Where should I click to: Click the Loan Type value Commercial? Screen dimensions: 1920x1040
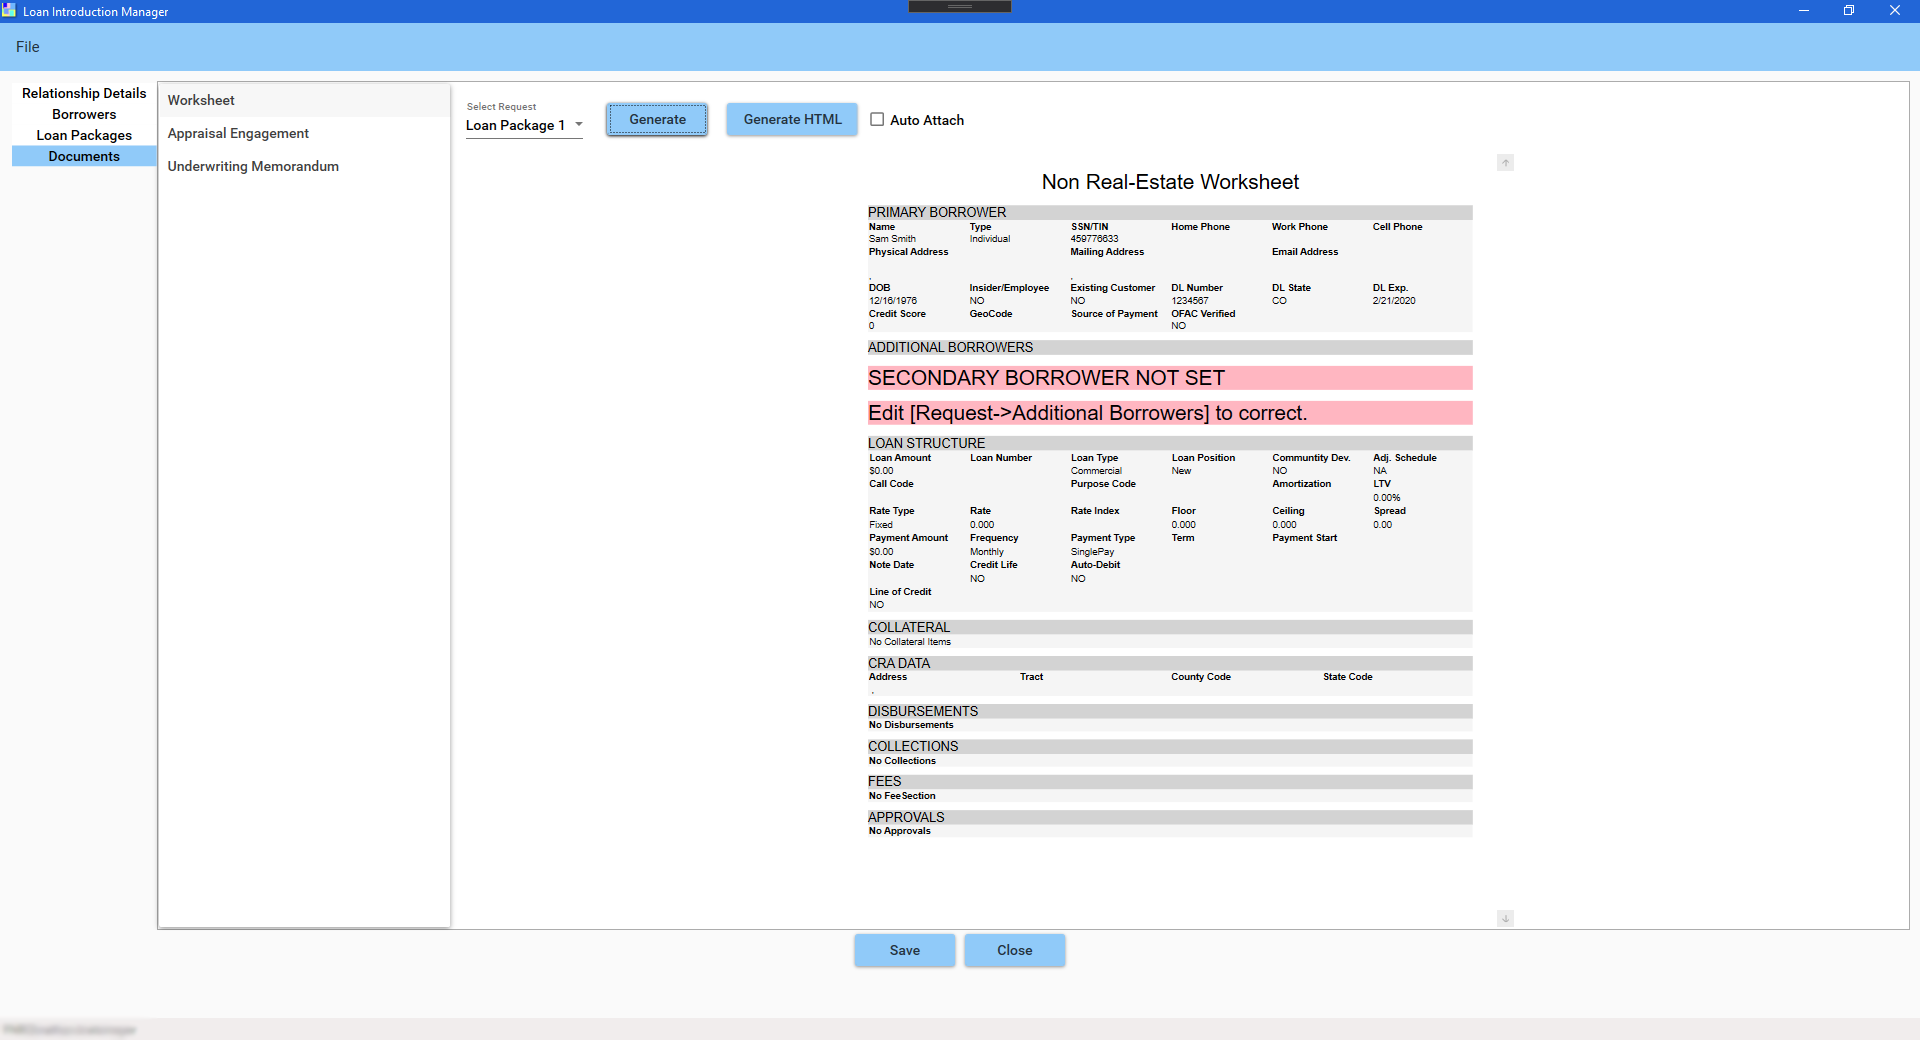1096,471
